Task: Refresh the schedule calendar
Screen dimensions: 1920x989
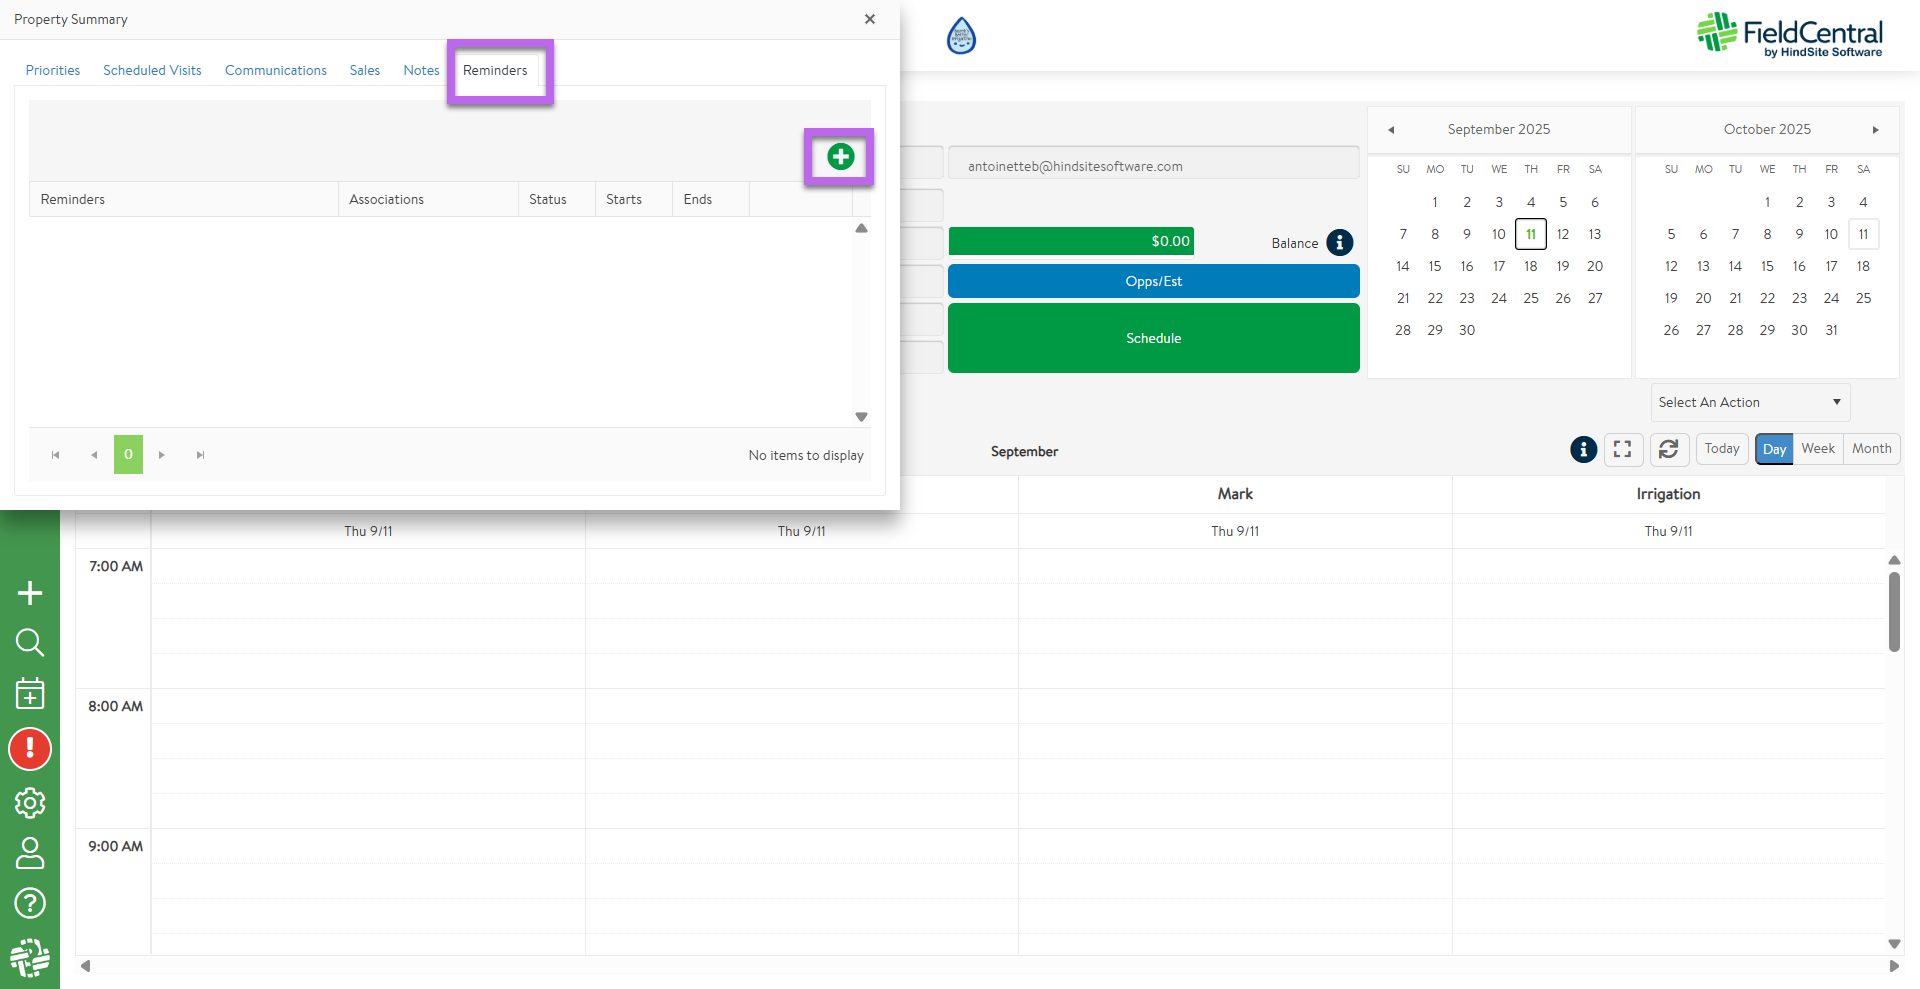Action: pos(1668,450)
